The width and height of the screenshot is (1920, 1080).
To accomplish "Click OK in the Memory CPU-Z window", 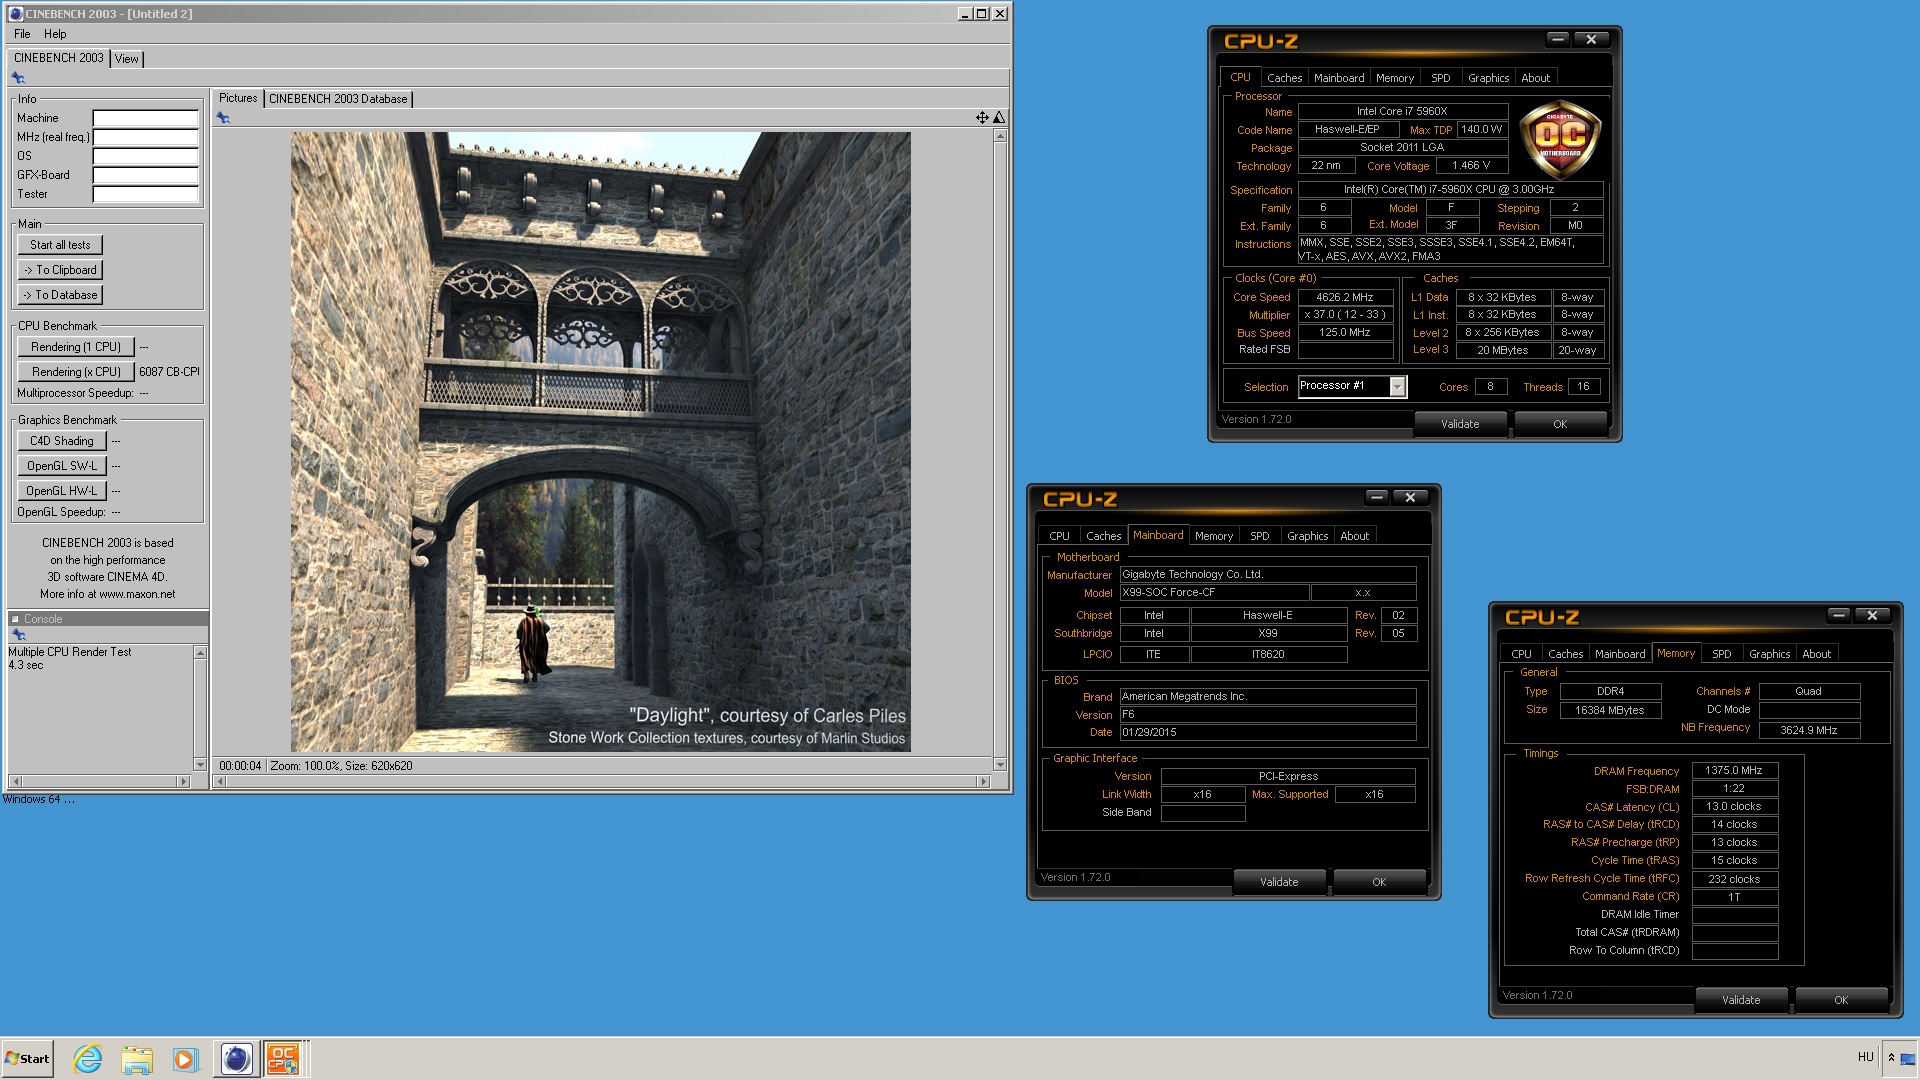I will point(1841,1000).
